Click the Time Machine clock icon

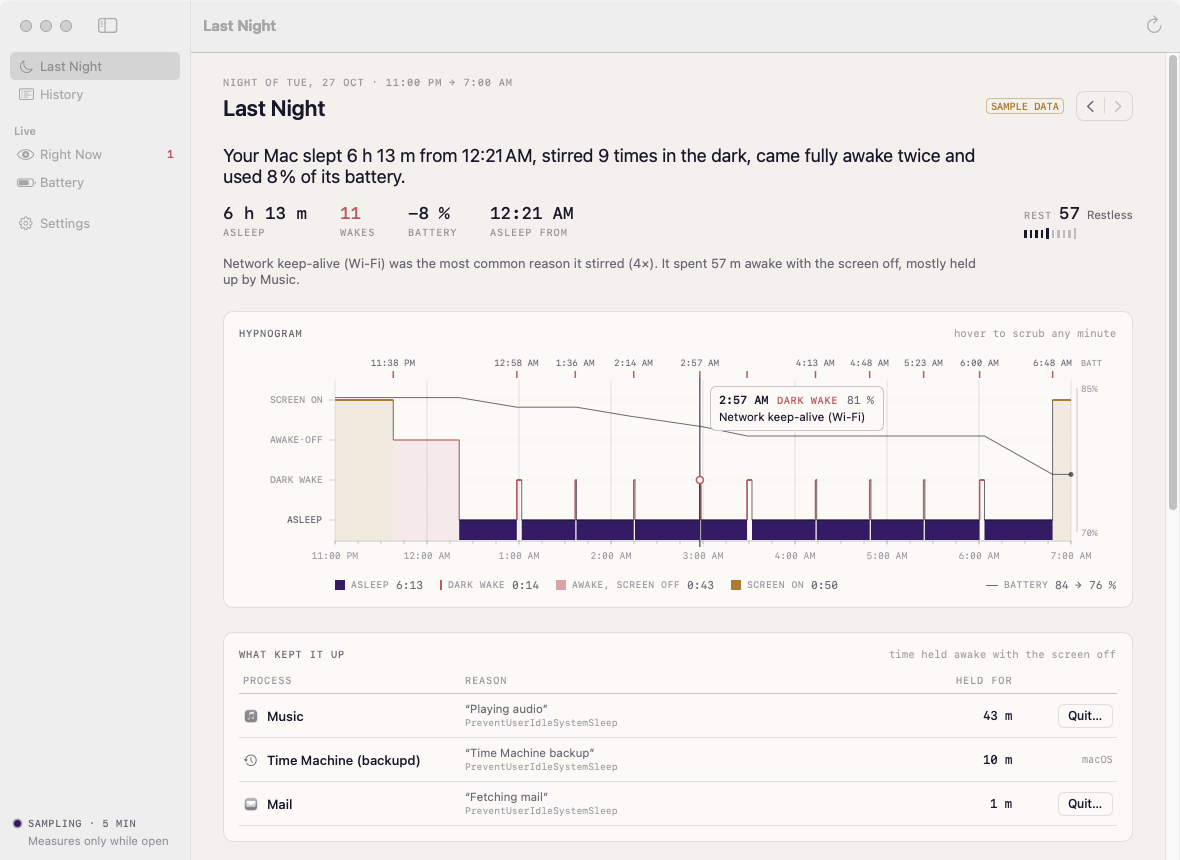pyautogui.click(x=251, y=760)
